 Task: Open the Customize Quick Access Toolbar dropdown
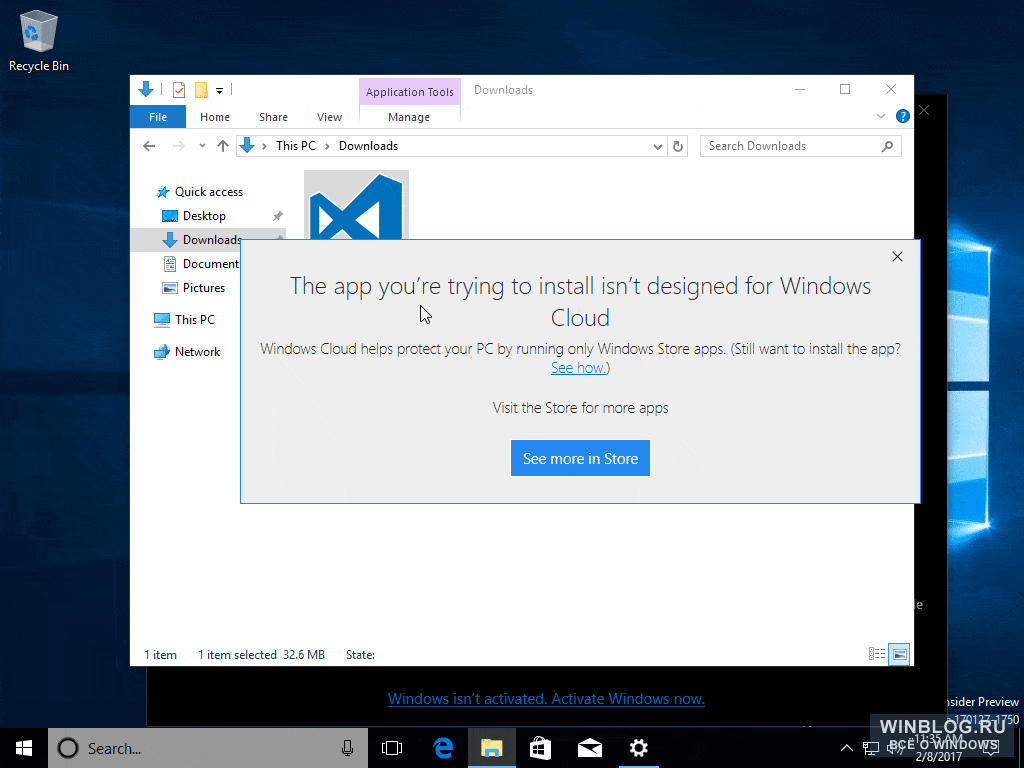tap(219, 91)
